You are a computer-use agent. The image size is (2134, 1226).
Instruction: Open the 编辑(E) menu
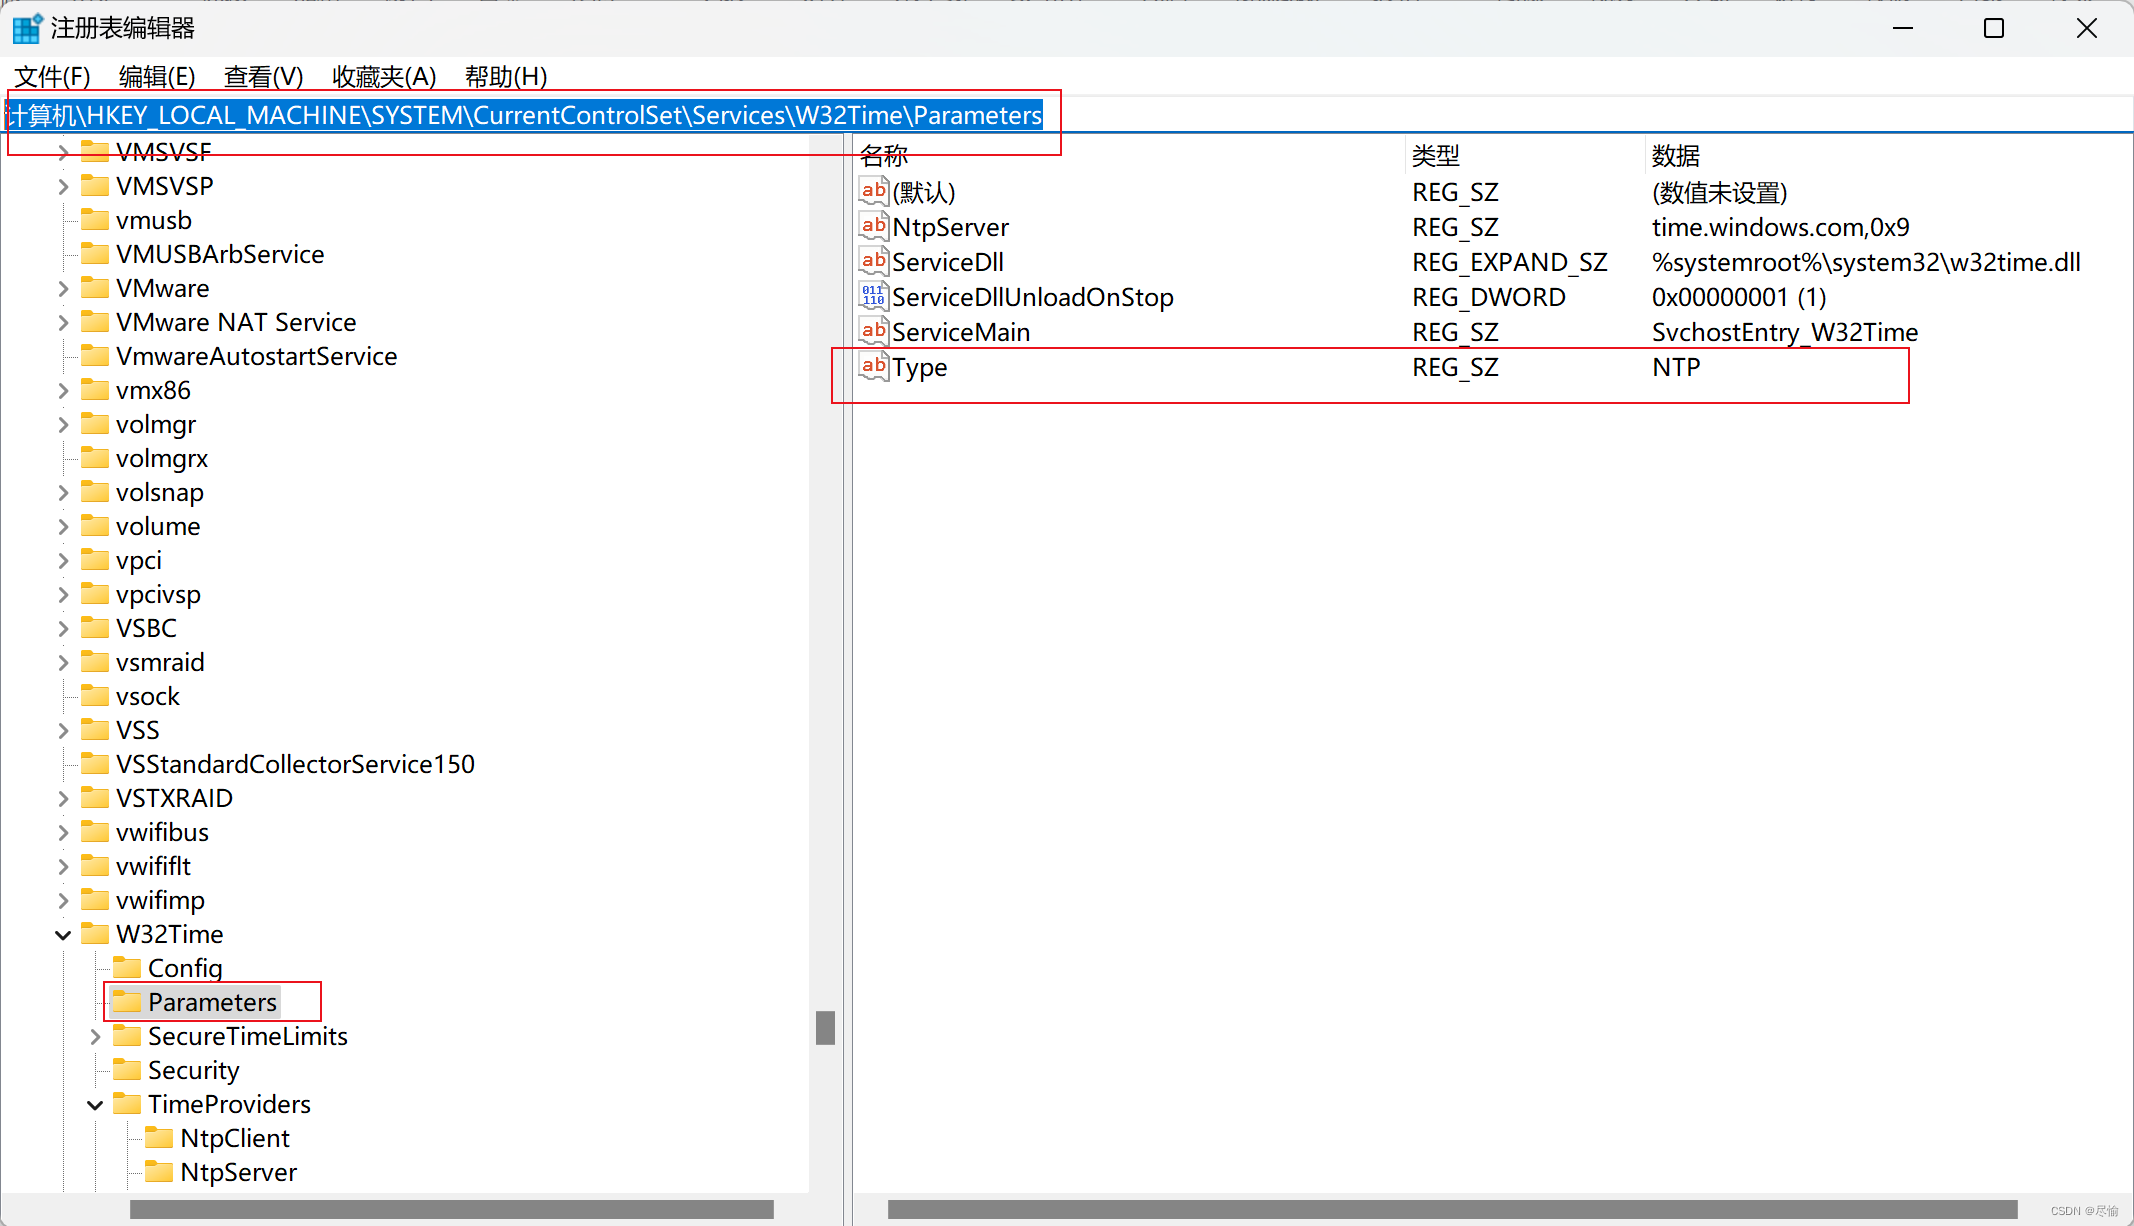tap(157, 76)
